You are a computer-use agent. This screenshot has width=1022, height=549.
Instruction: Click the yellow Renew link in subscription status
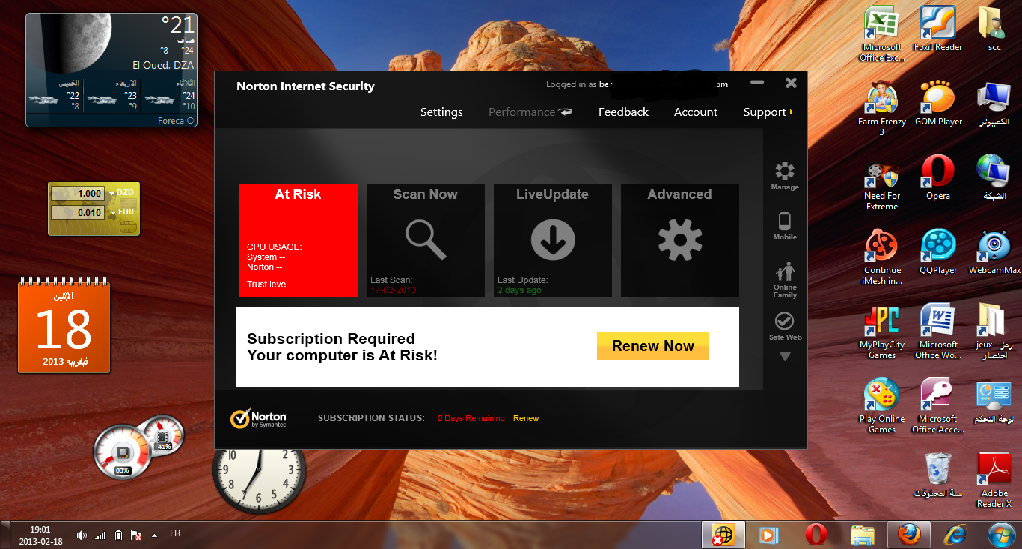pyautogui.click(x=526, y=418)
